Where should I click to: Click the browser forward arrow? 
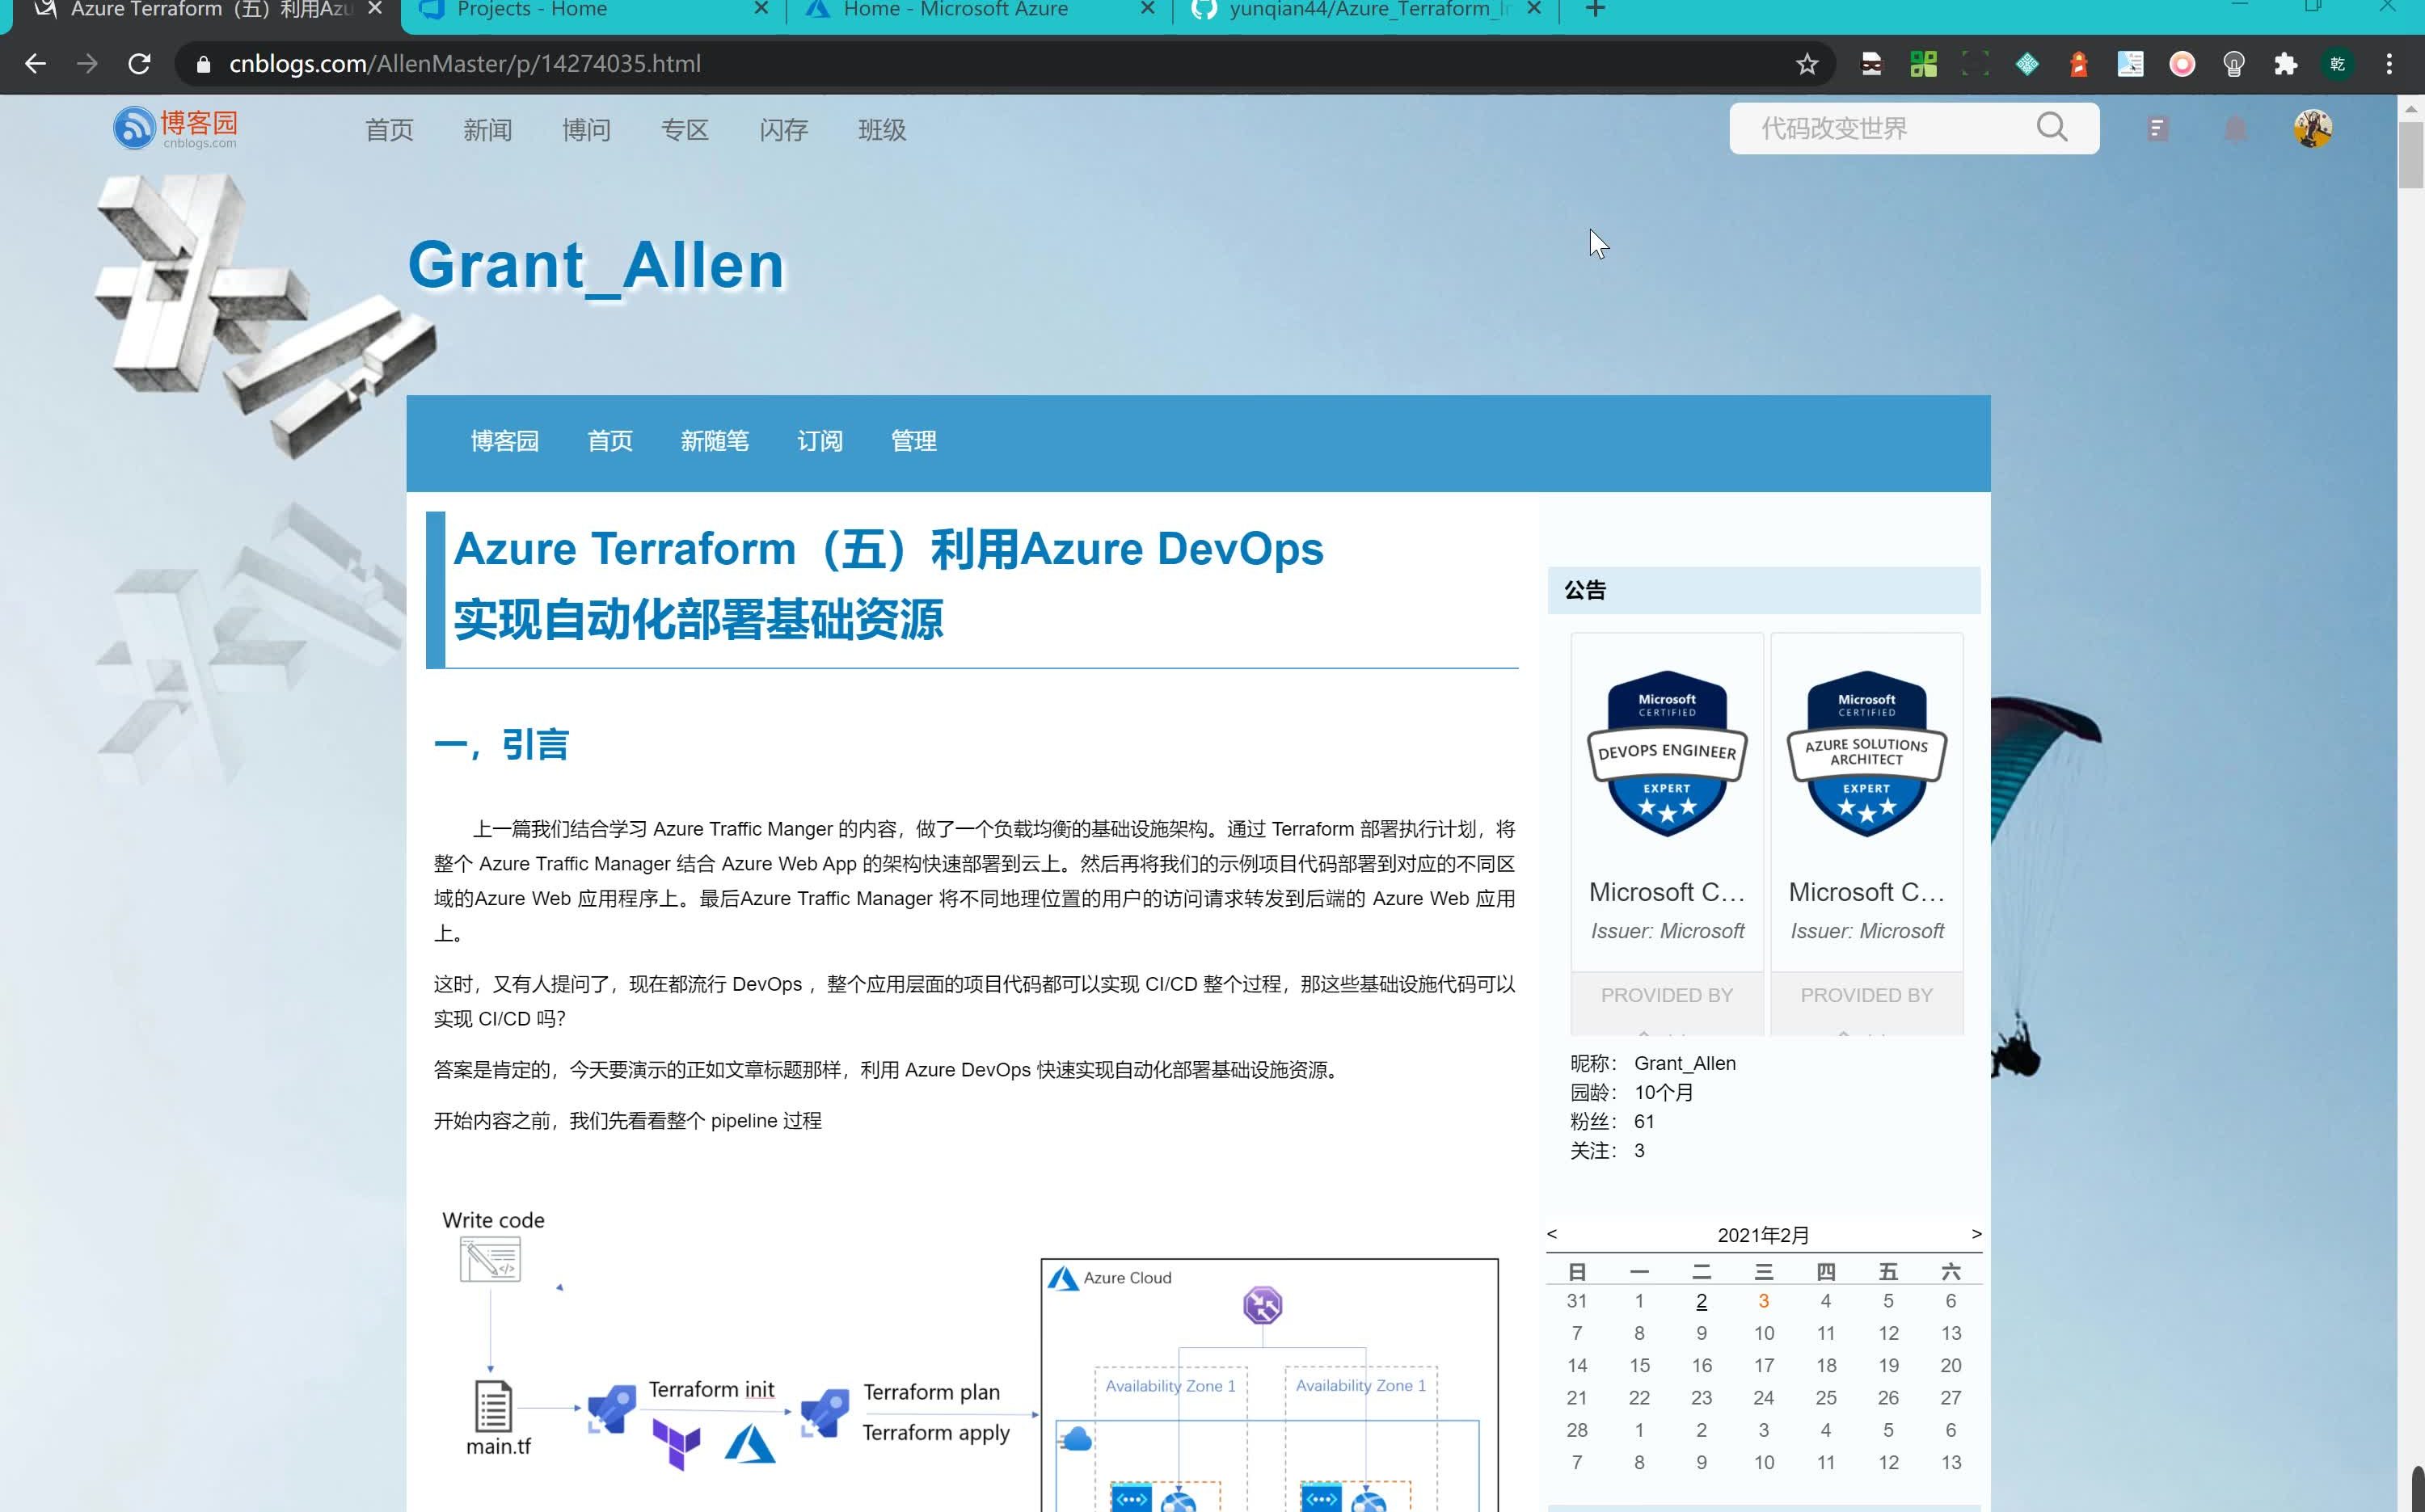click(x=88, y=64)
